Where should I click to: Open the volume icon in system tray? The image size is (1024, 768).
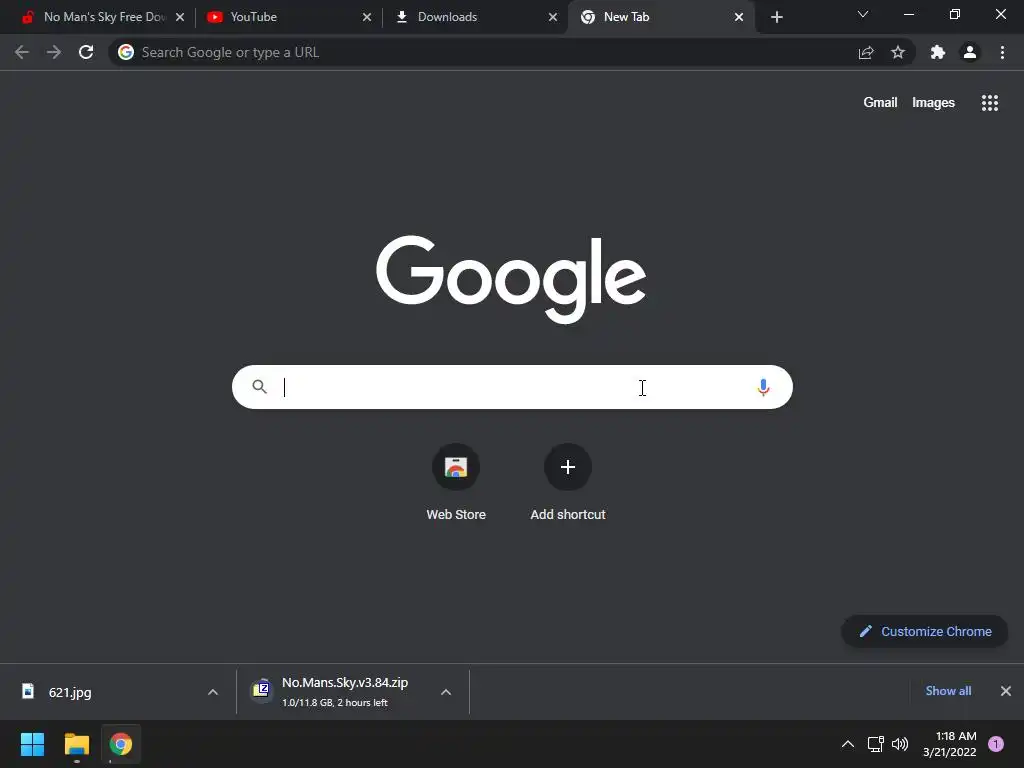pos(900,744)
